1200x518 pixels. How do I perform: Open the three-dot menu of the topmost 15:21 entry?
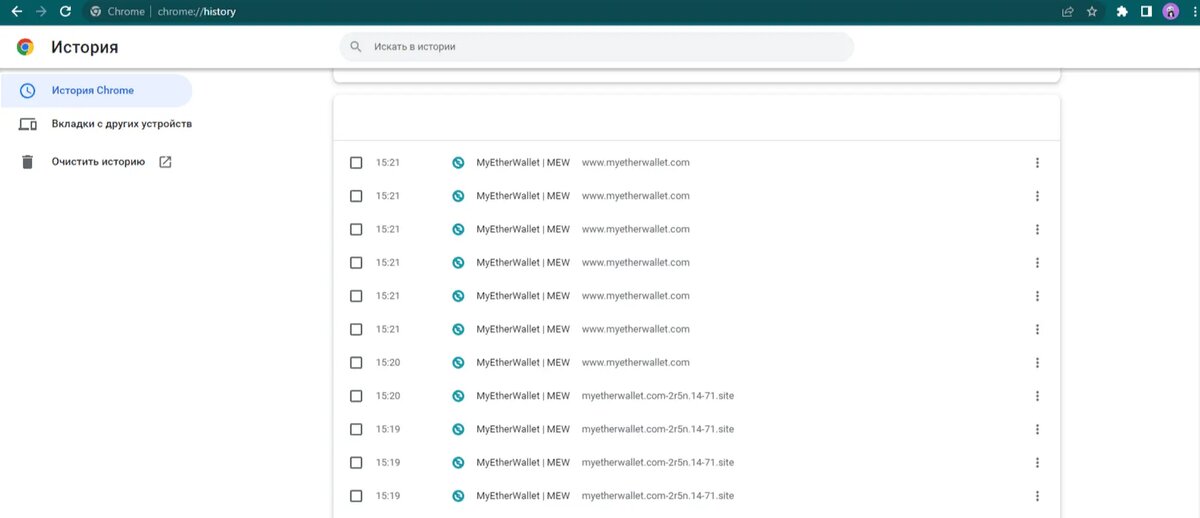click(x=1037, y=163)
